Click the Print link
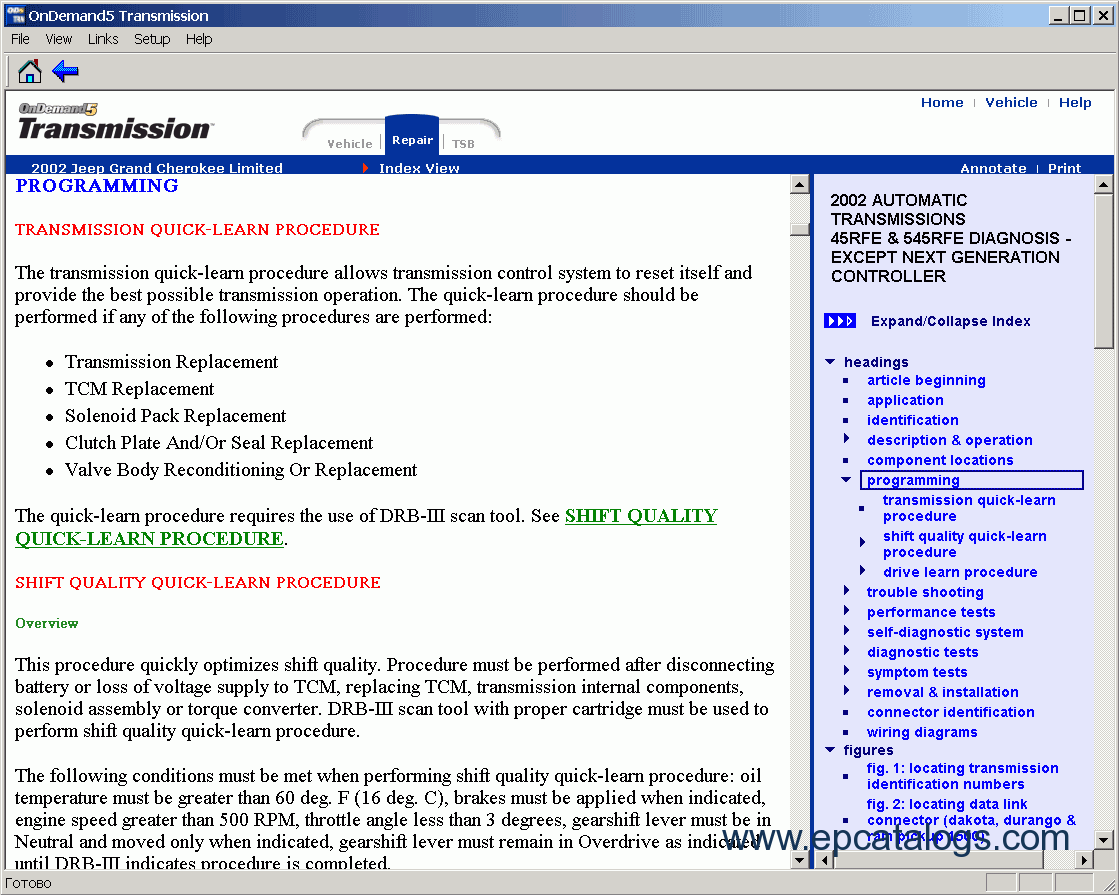 tap(1064, 168)
